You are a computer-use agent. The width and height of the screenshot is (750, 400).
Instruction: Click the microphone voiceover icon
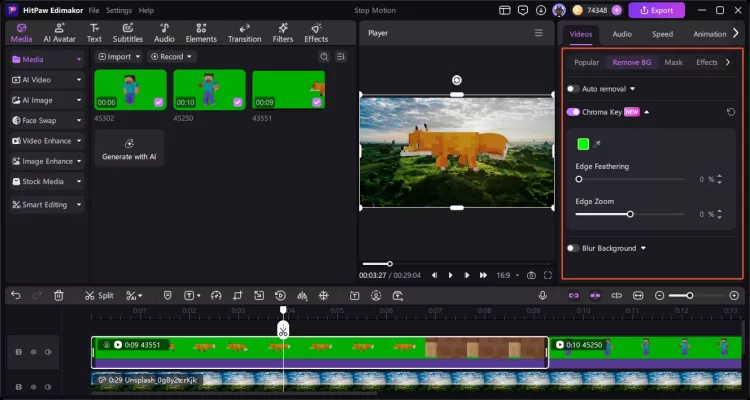tap(542, 296)
